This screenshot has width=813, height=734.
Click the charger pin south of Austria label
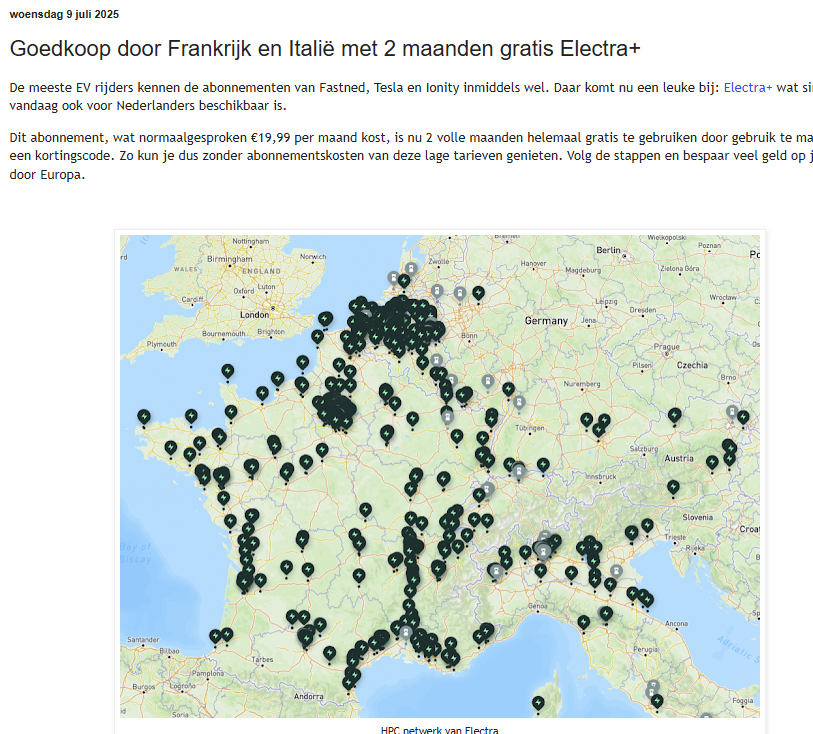[x=673, y=487]
